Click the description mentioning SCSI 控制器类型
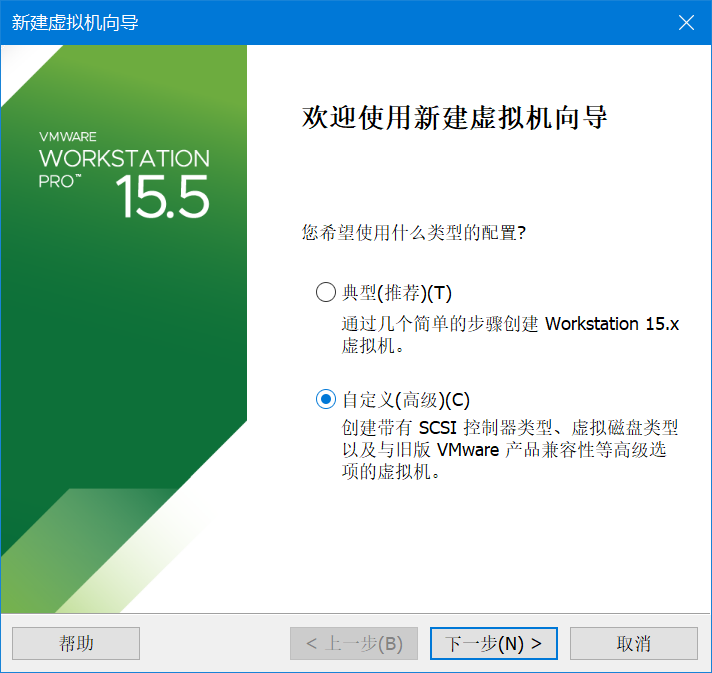Screen dimensions: 712x673 coord(509,450)
